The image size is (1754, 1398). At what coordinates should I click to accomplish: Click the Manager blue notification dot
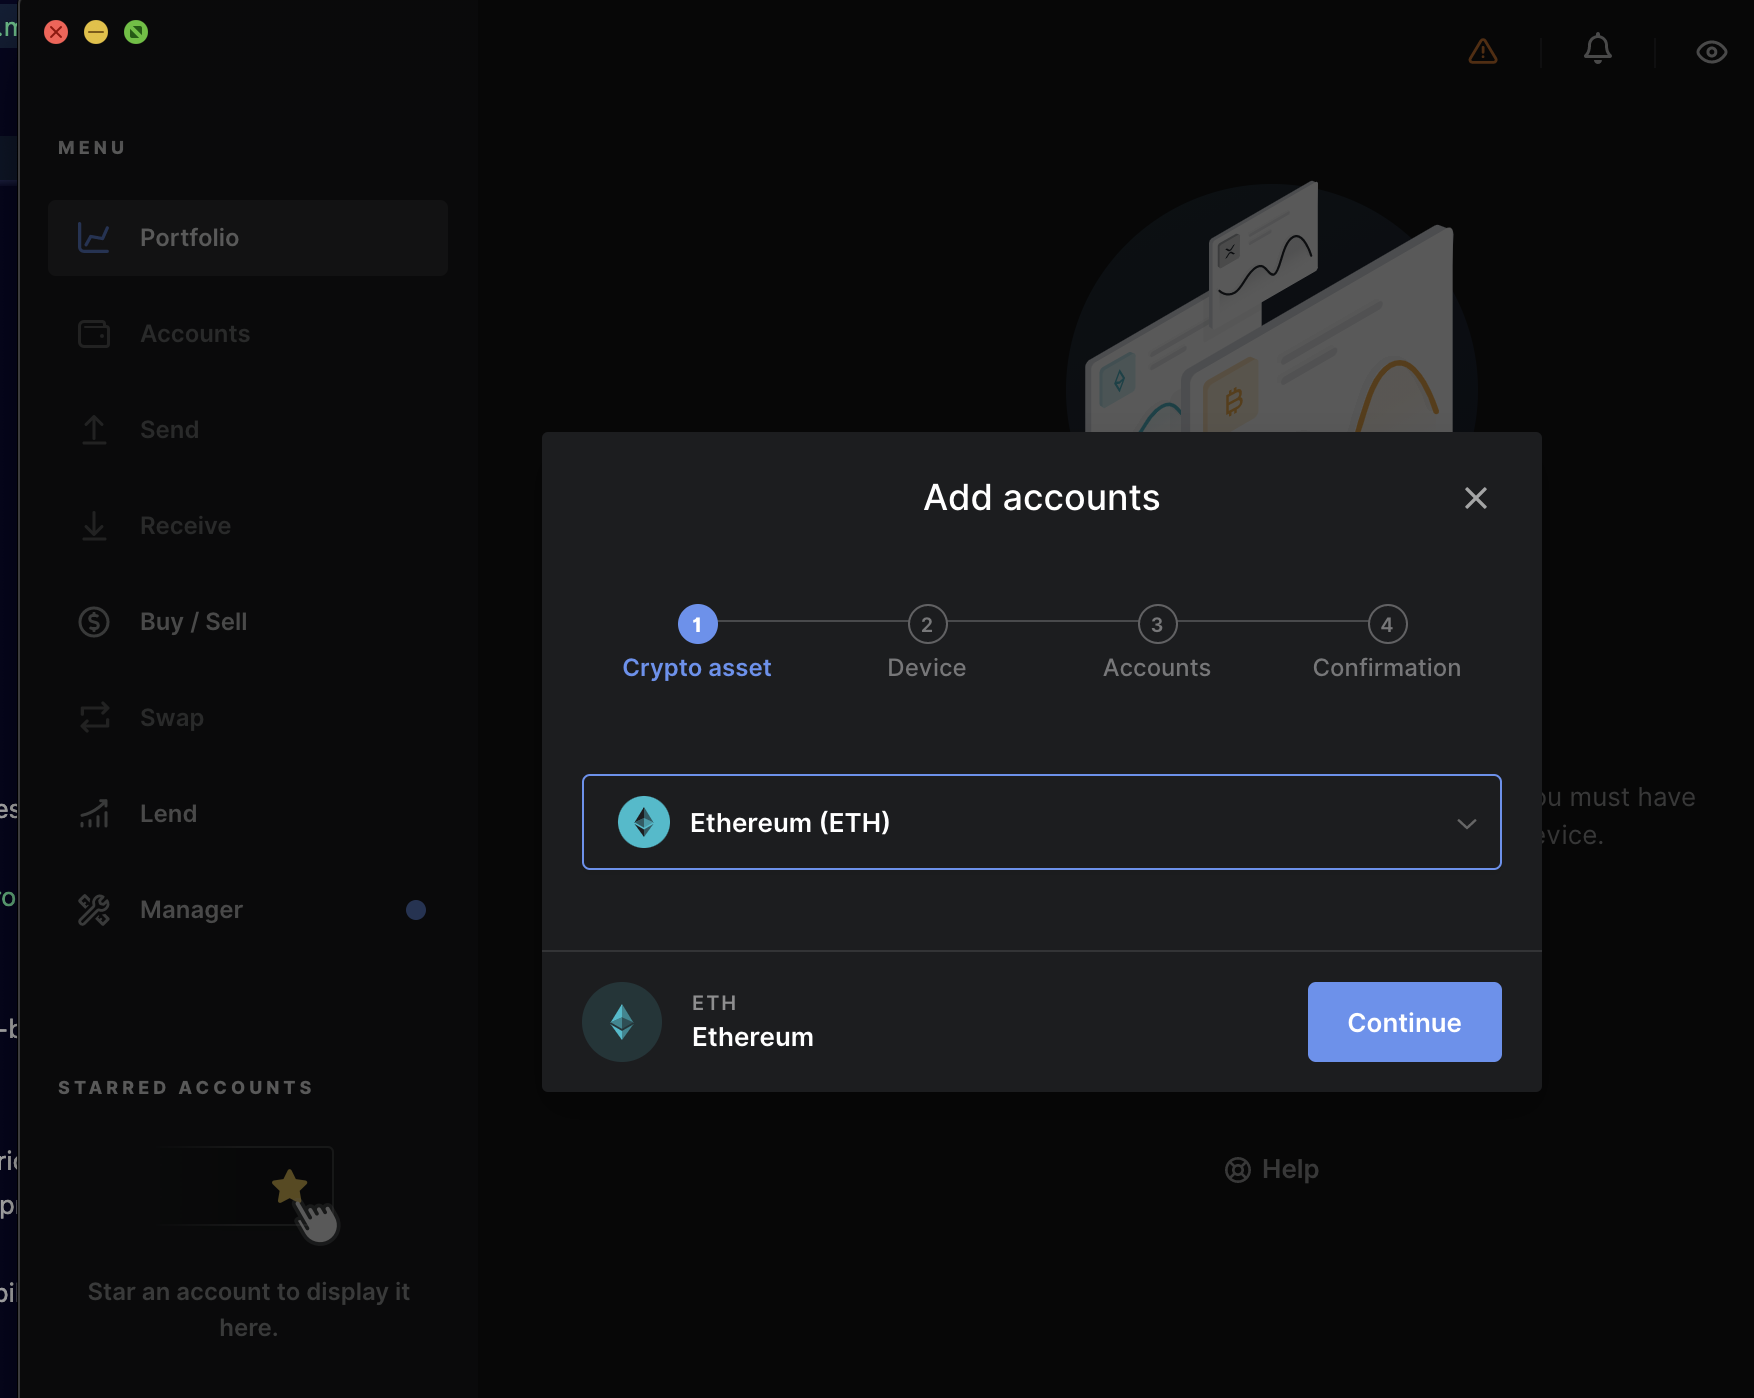tap(416, 910)
